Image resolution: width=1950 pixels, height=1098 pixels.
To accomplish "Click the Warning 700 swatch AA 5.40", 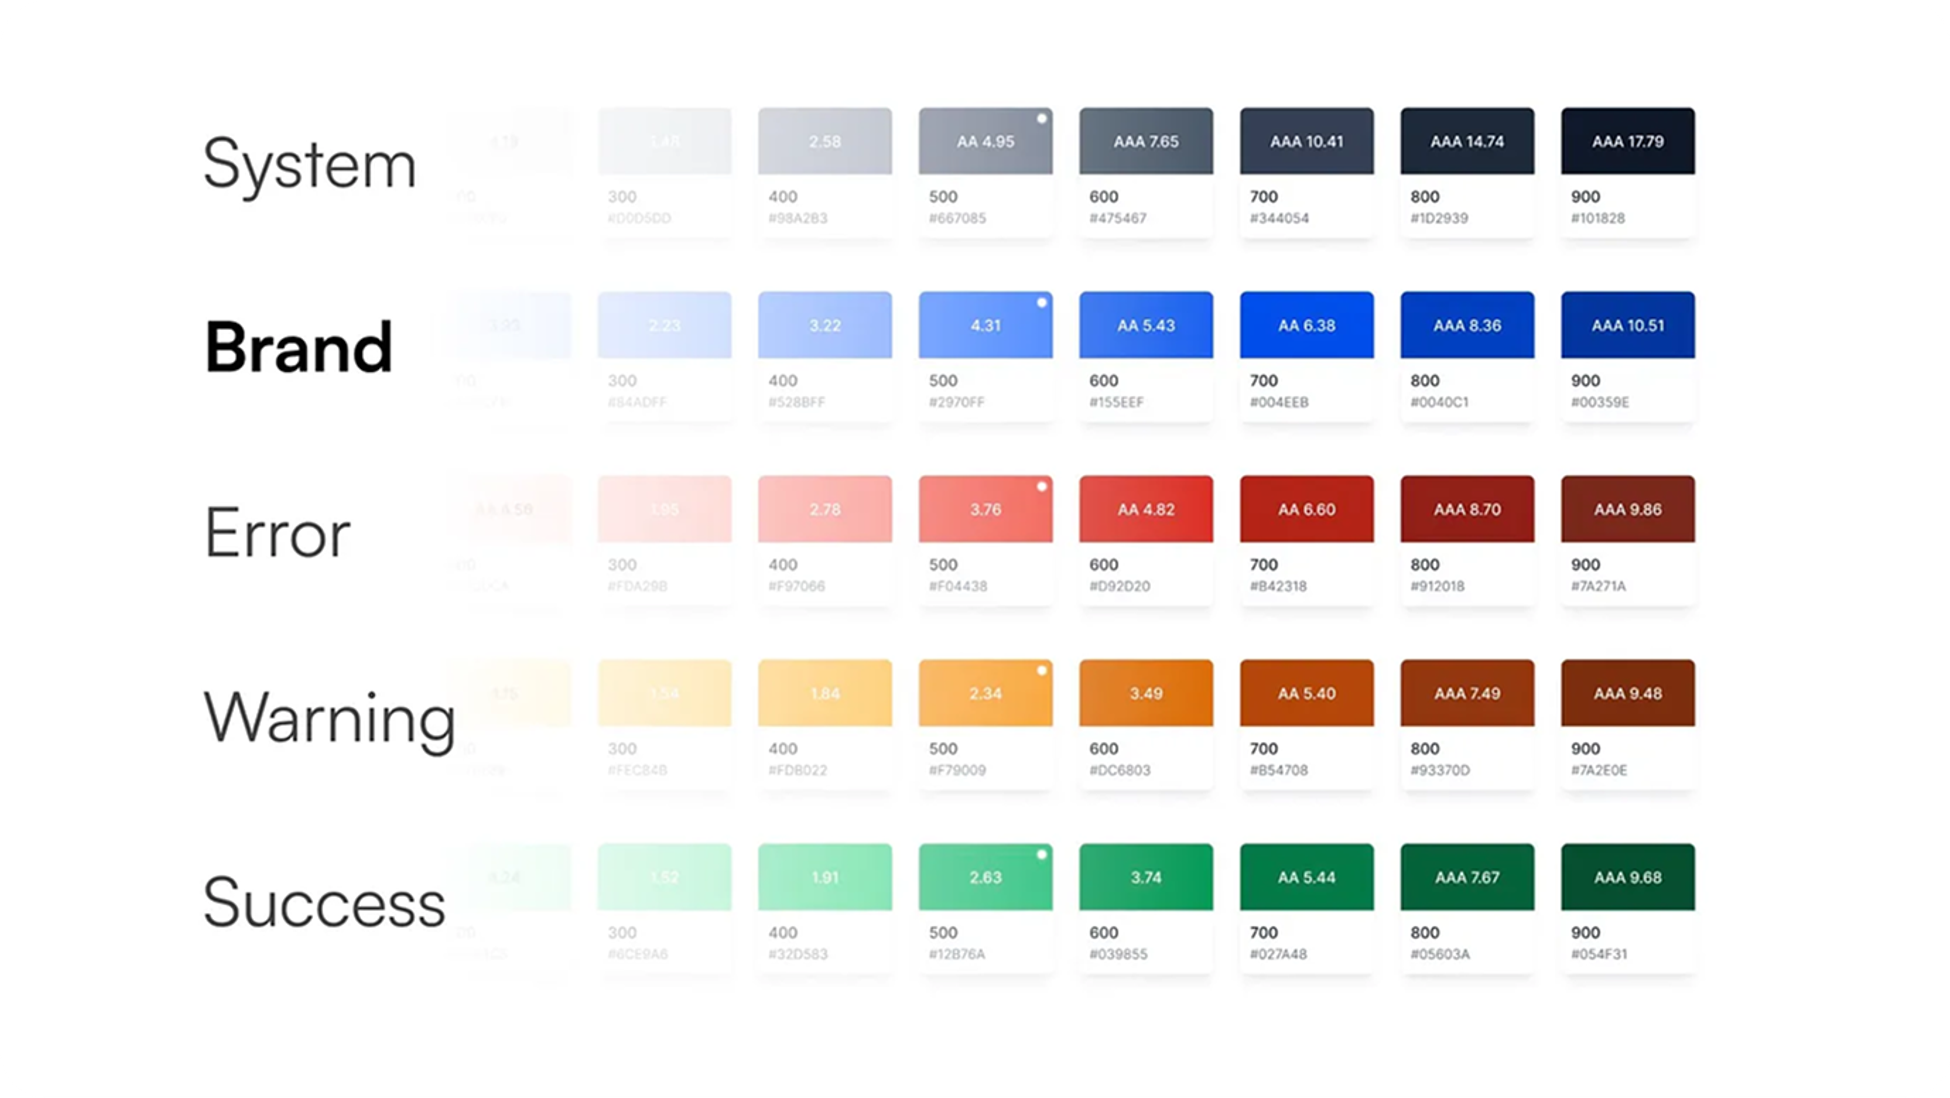I will (1306, 693).
